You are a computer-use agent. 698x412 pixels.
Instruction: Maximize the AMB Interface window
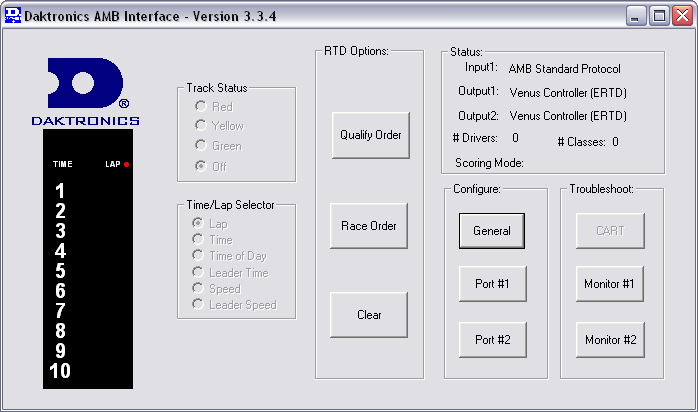click(659, 15)
